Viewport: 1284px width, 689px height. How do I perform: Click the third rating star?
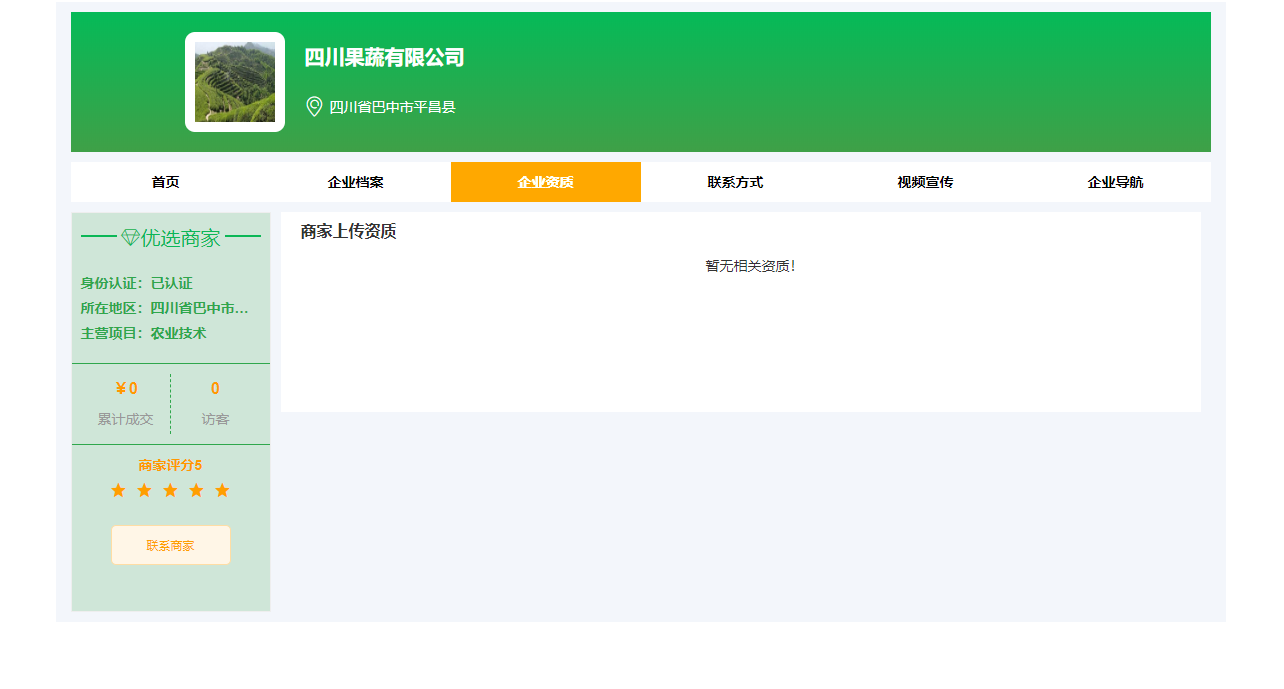[170, 491]
